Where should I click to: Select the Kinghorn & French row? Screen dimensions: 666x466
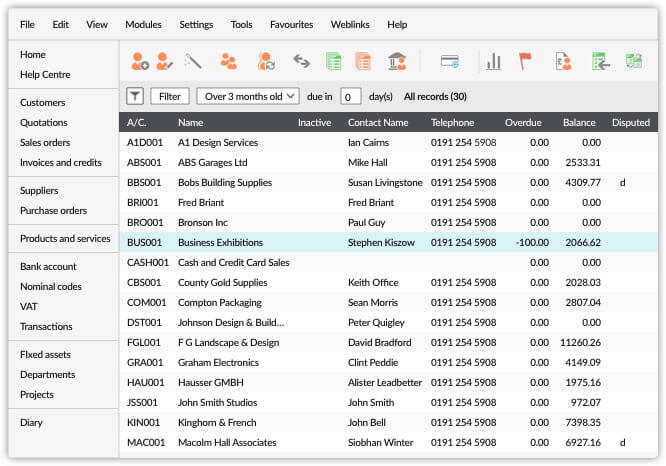pos(389,422)
